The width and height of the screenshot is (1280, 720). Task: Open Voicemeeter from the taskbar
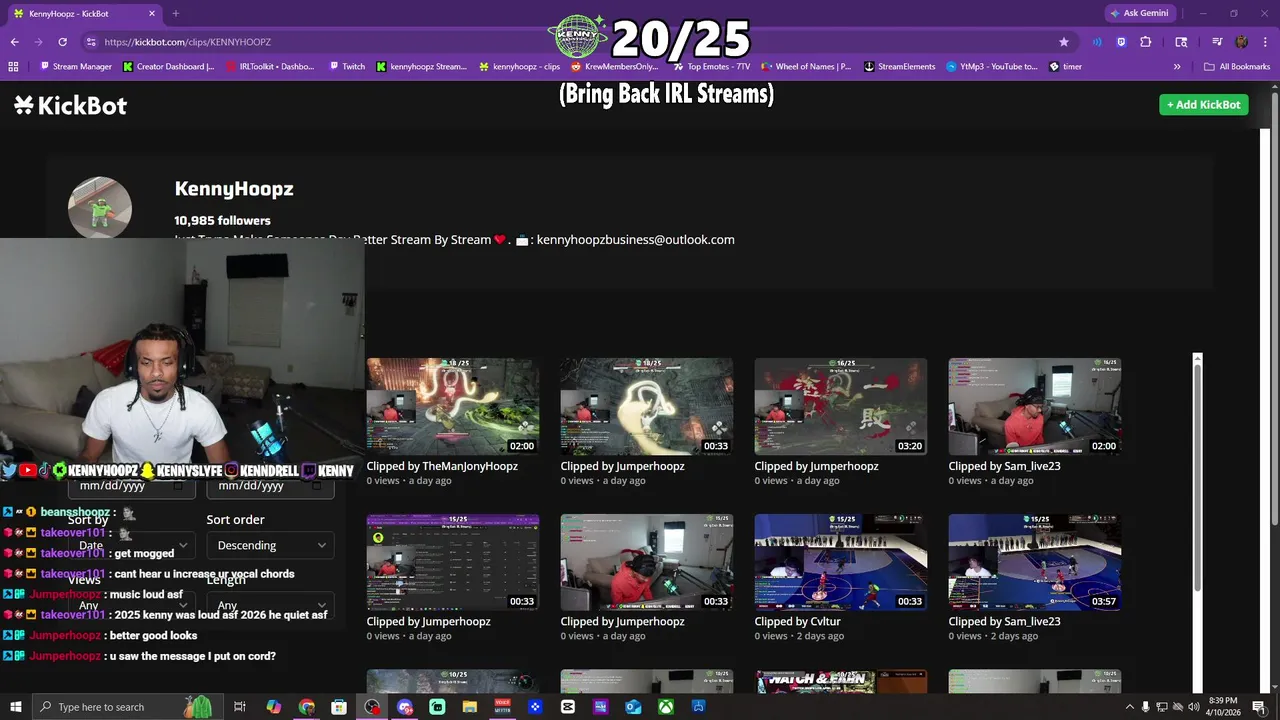click(x=503, y=707)
